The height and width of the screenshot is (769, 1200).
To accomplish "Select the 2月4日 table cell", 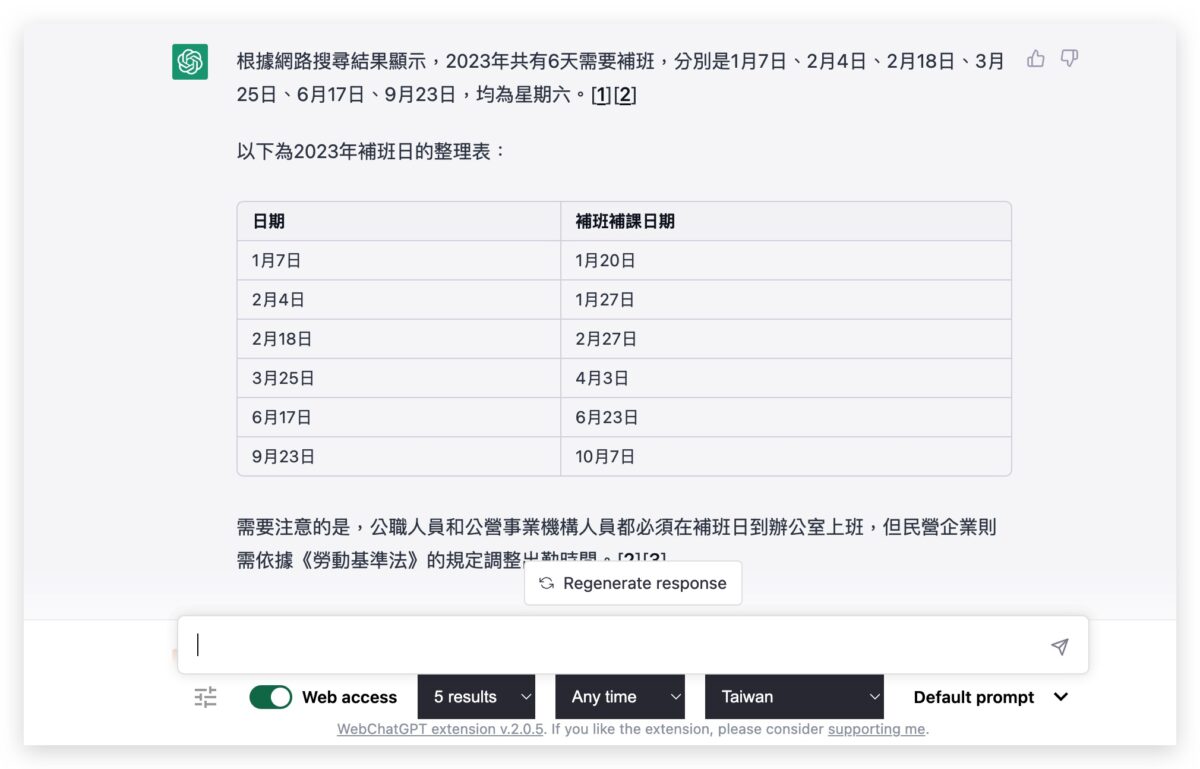I will [x=399, y=299].
